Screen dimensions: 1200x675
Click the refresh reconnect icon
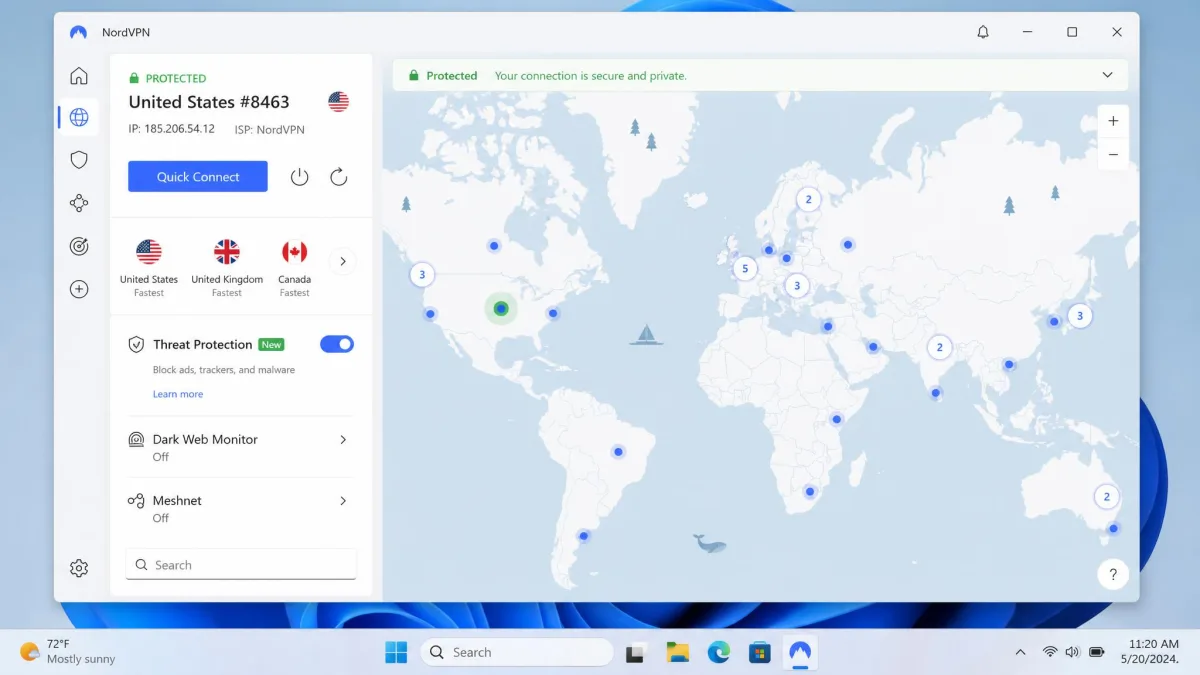coord(339,177)
